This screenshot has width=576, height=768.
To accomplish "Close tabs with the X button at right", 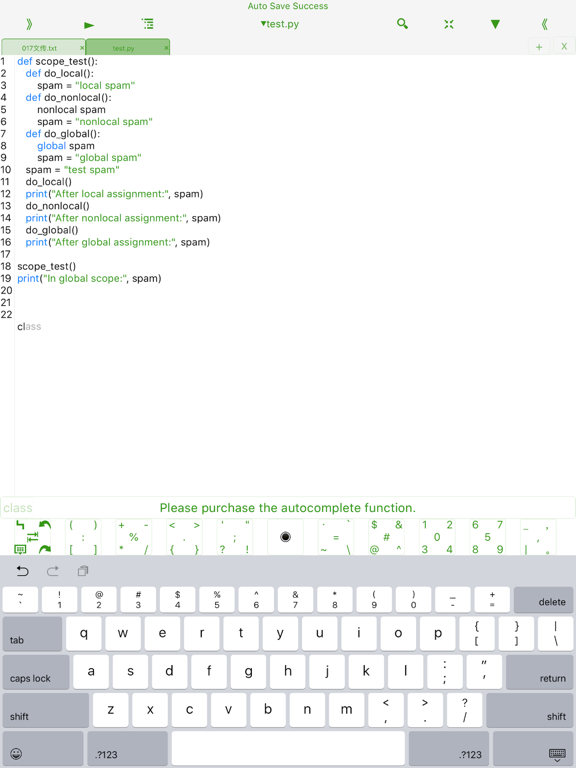I will 564,47.
